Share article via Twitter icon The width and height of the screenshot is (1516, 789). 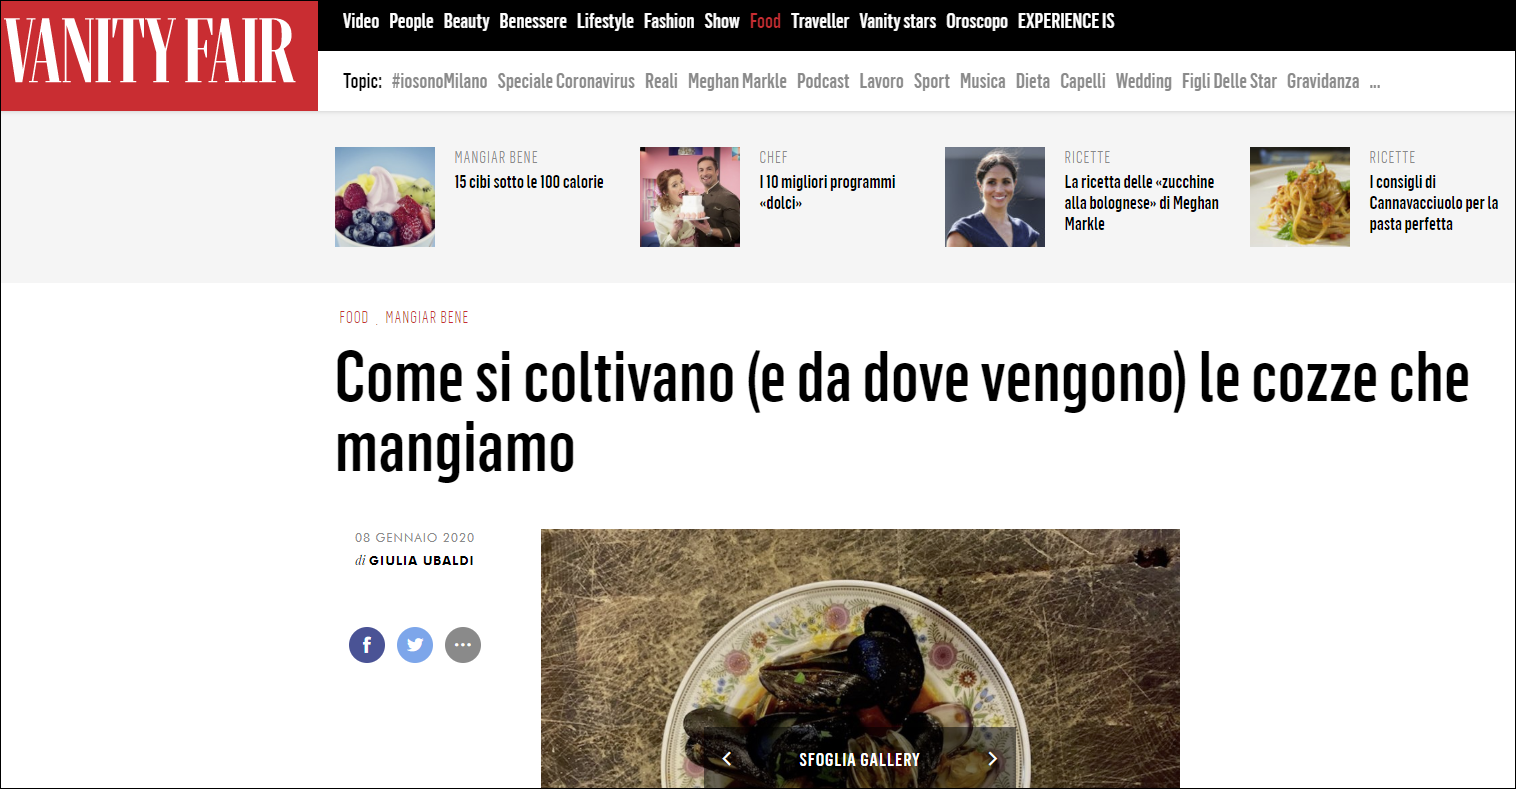[x=415, y=645]
